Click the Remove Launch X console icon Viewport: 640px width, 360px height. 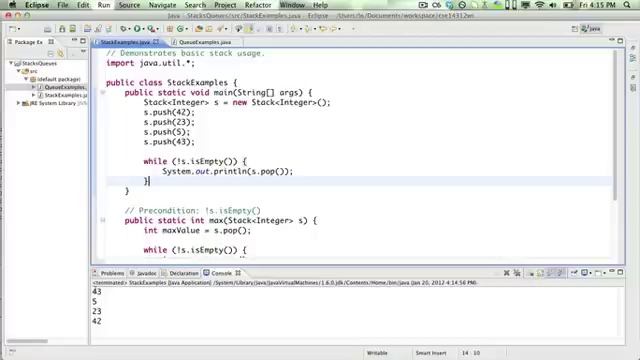(507, 273)
